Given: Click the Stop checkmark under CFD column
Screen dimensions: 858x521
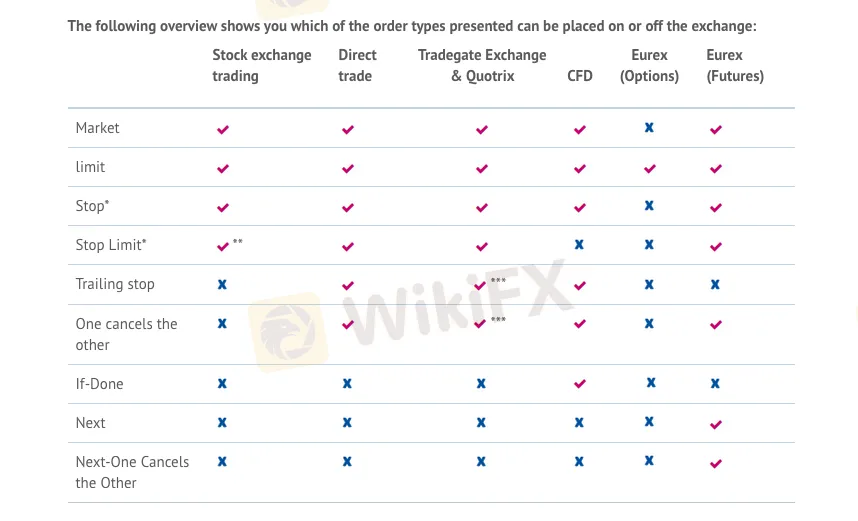Looking at the screenshot, I should (x=580, y=208).
